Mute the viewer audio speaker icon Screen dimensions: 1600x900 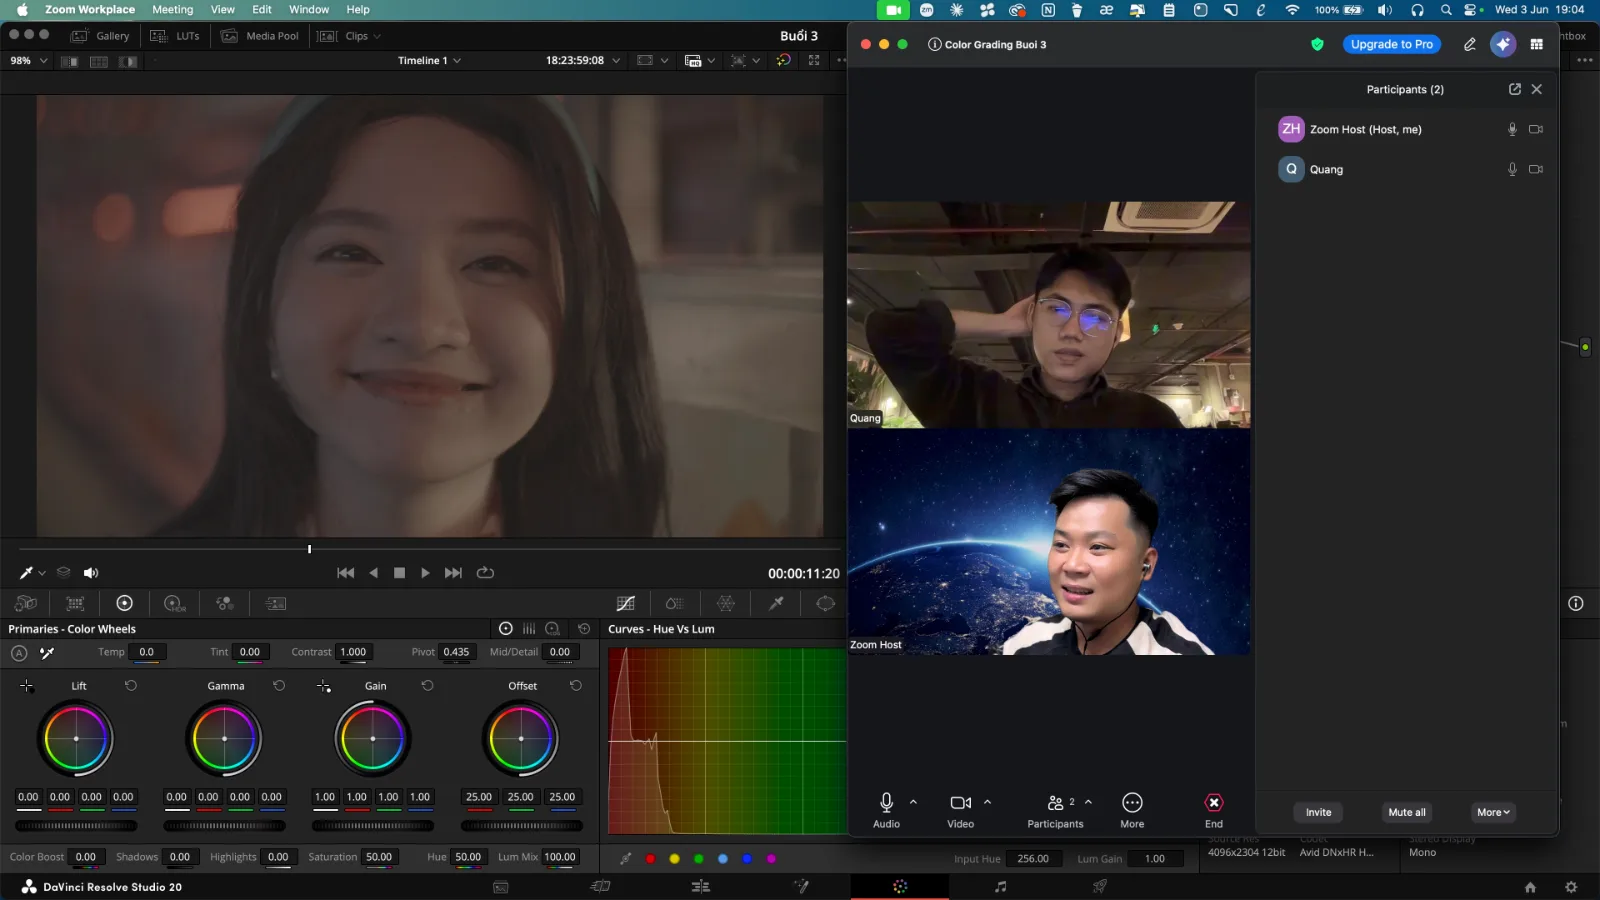coord(91,573)
